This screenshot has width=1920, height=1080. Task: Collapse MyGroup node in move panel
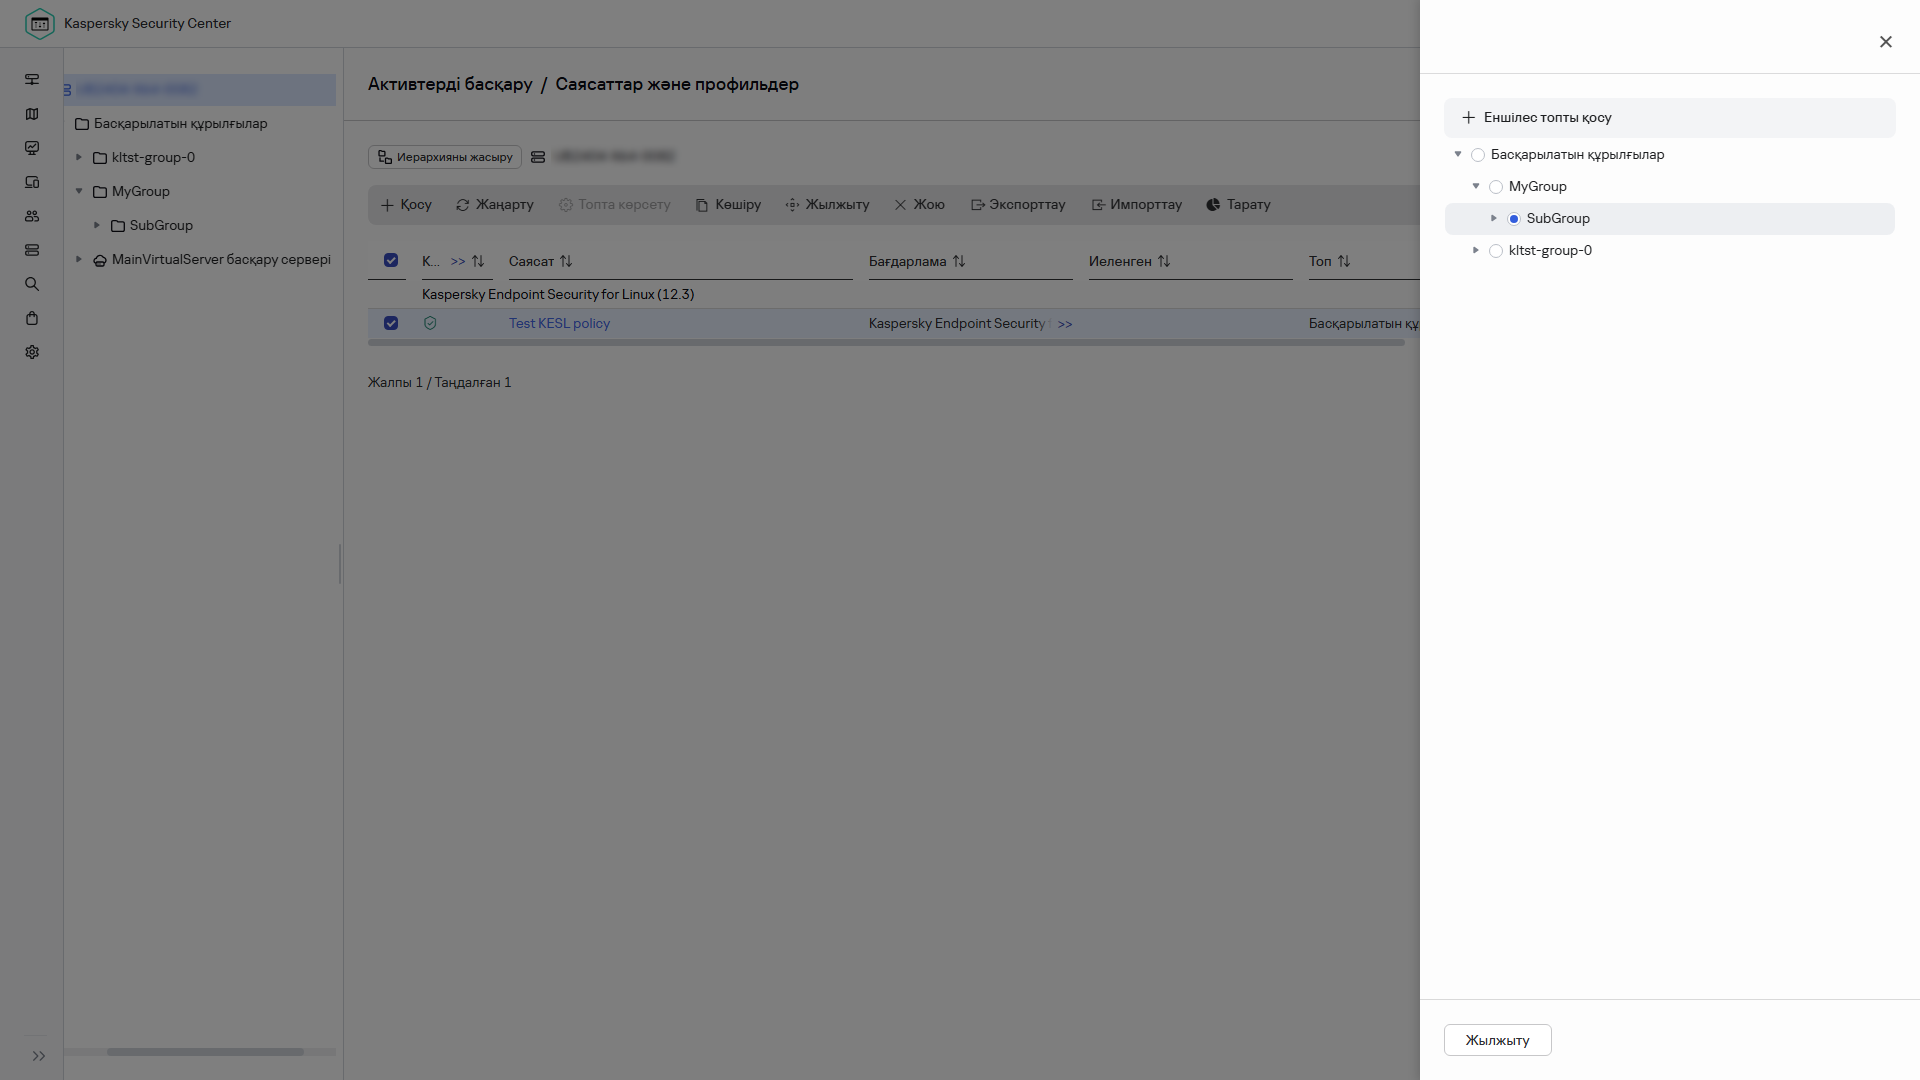coord(1476,186)
